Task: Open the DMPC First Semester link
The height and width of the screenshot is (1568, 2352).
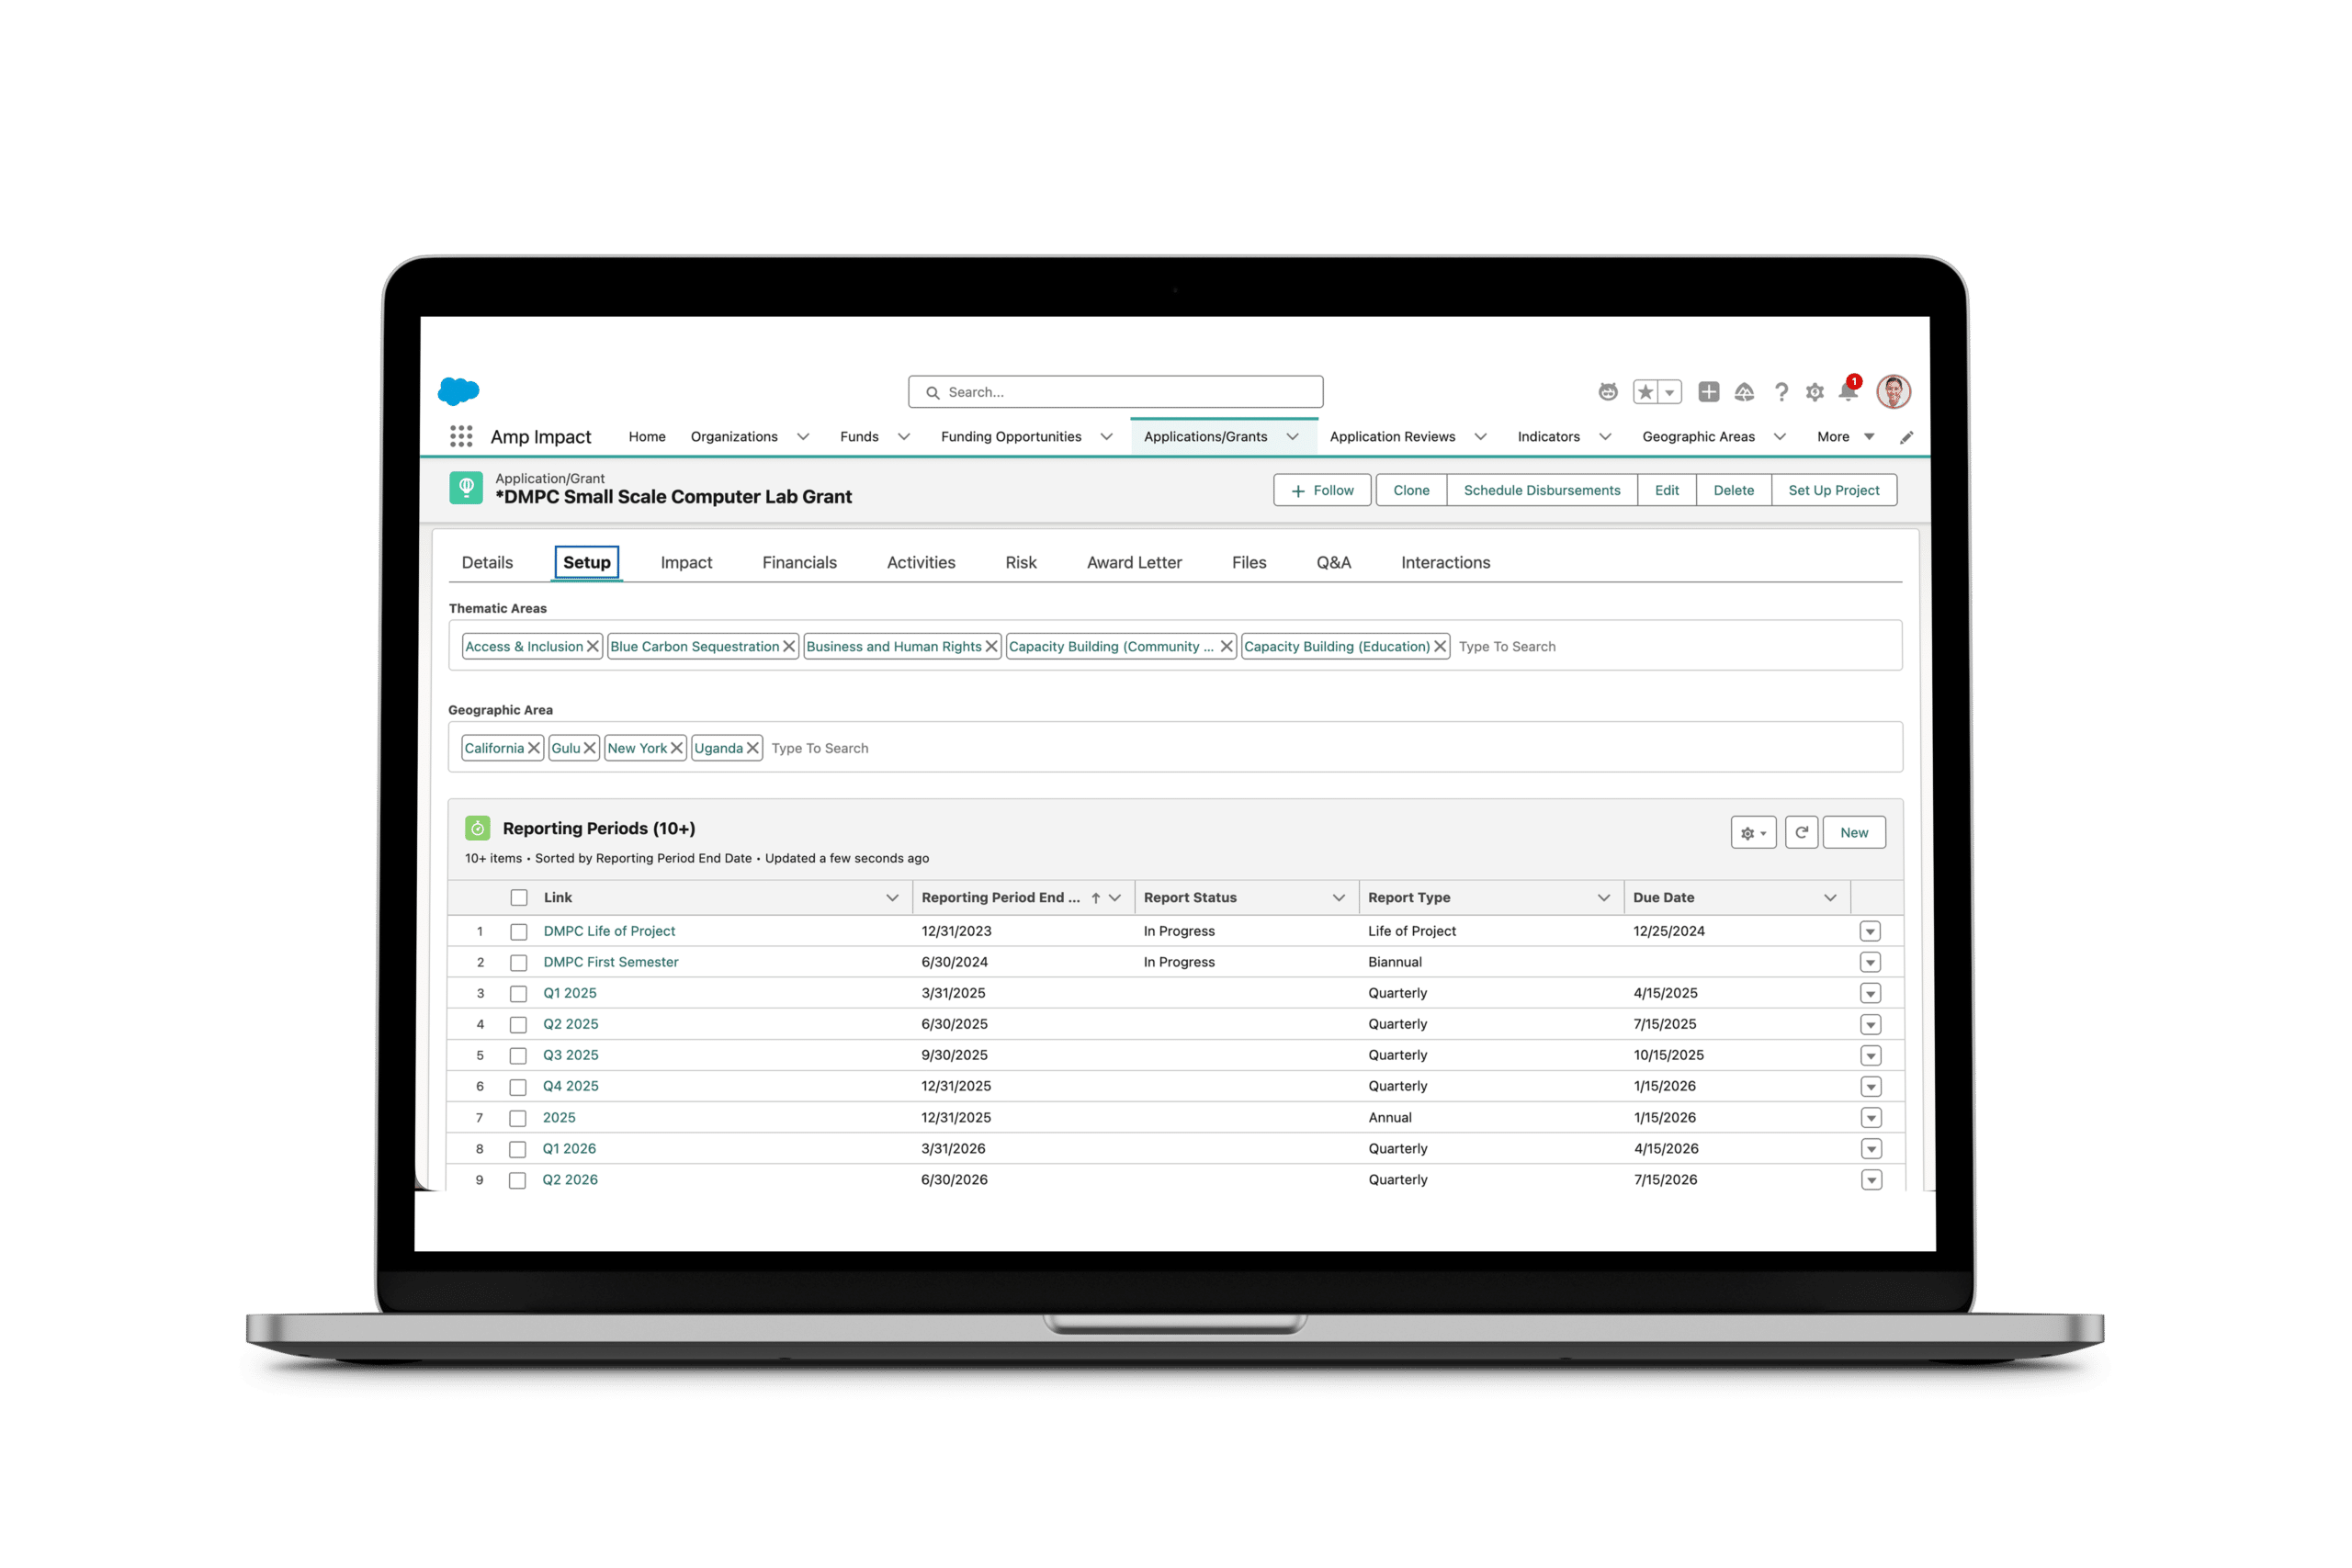Action: (x=610, y=962)
